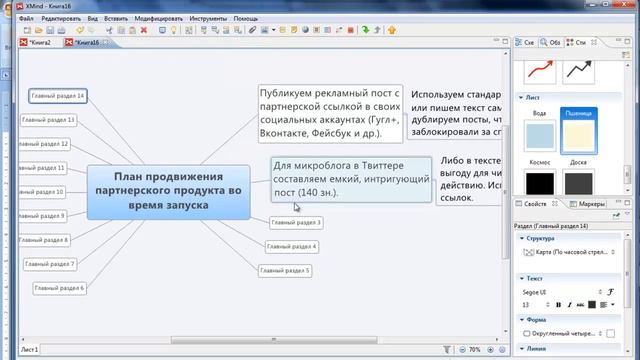Create a new workbook from the toolbar

[x=27, y=30]
